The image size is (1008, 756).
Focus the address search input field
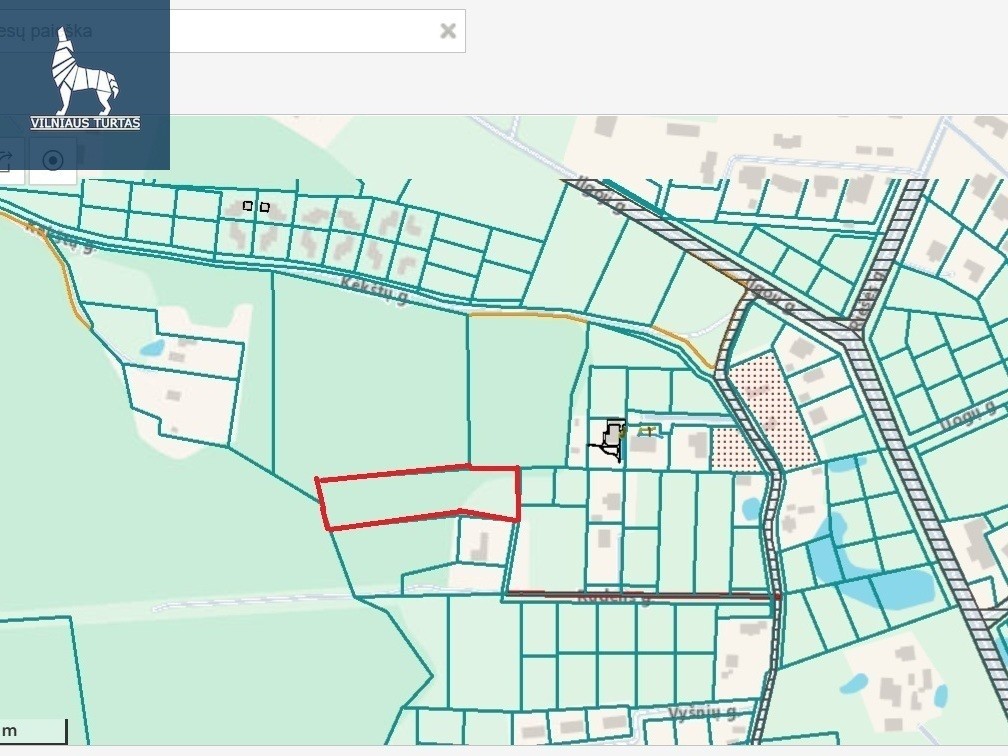300,31
